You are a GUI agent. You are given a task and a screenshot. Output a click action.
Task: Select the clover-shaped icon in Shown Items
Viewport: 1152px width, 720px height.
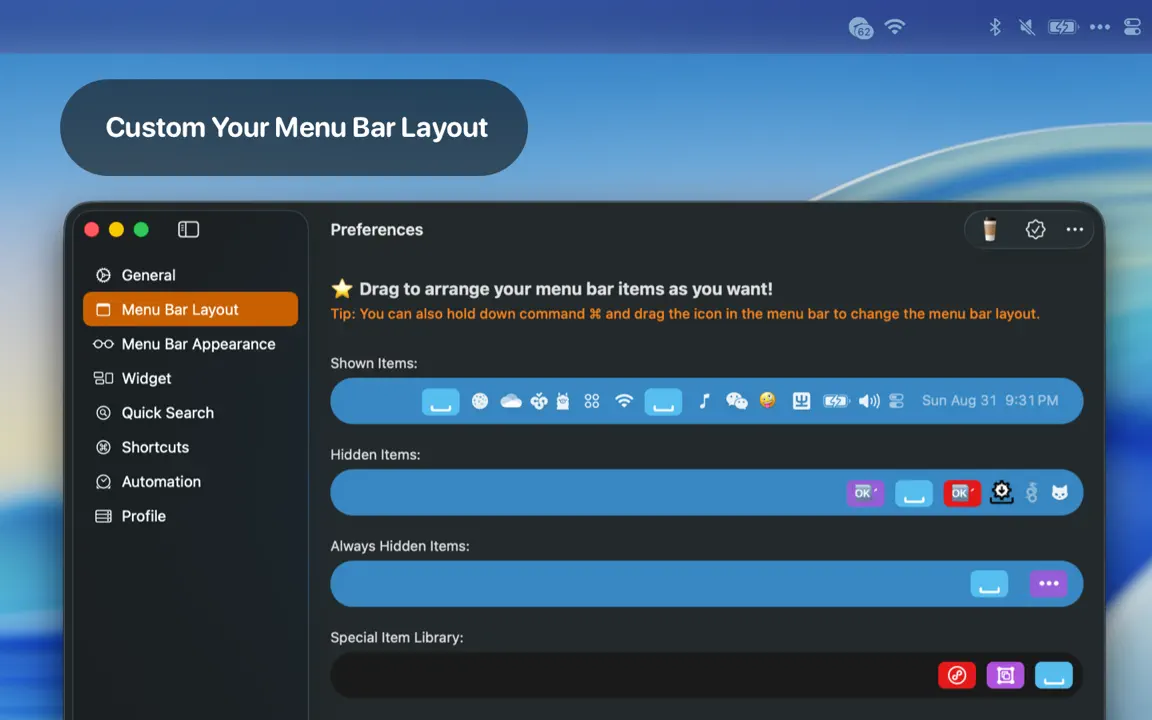pos(539,400)
